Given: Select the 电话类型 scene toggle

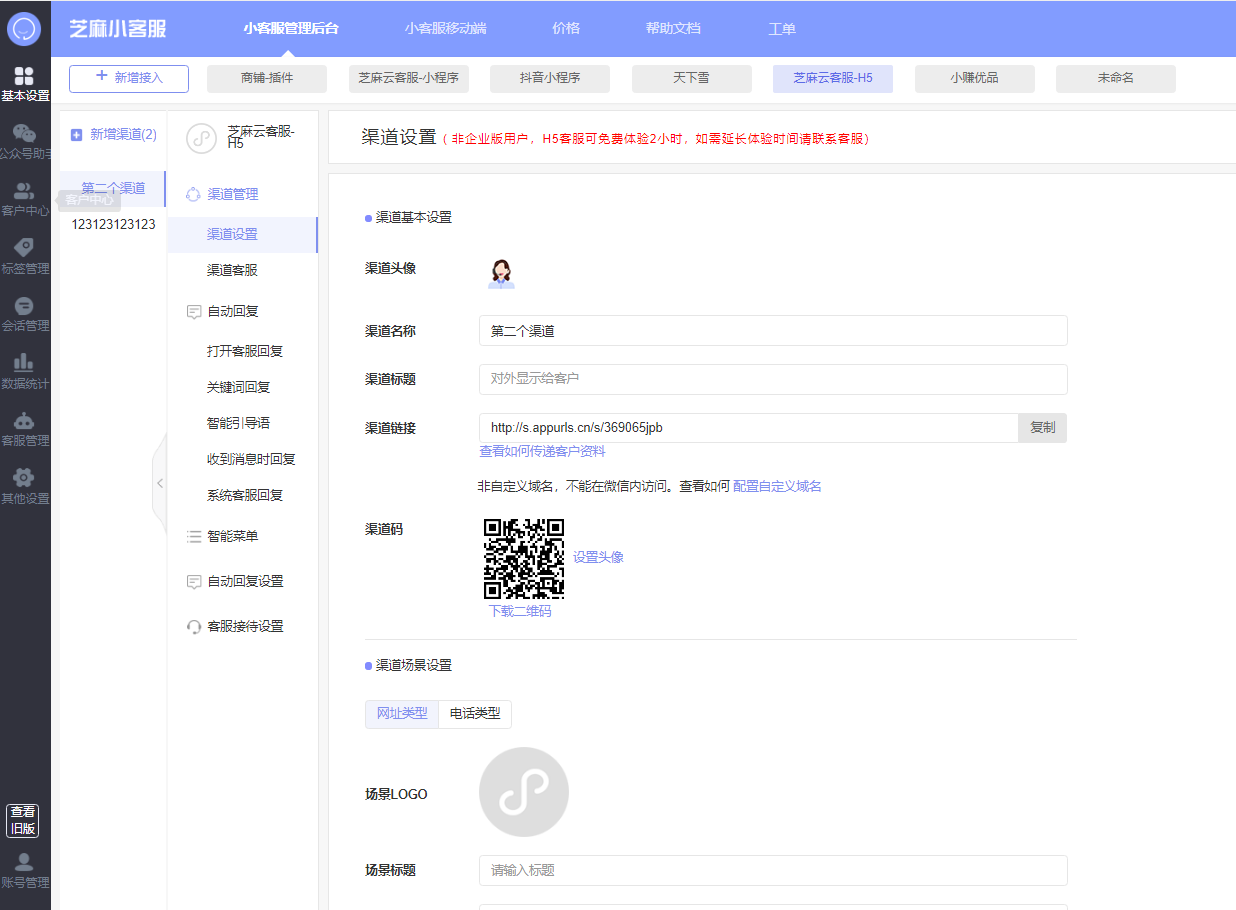Looking at the screenshot, I should [x=475, y=714].
